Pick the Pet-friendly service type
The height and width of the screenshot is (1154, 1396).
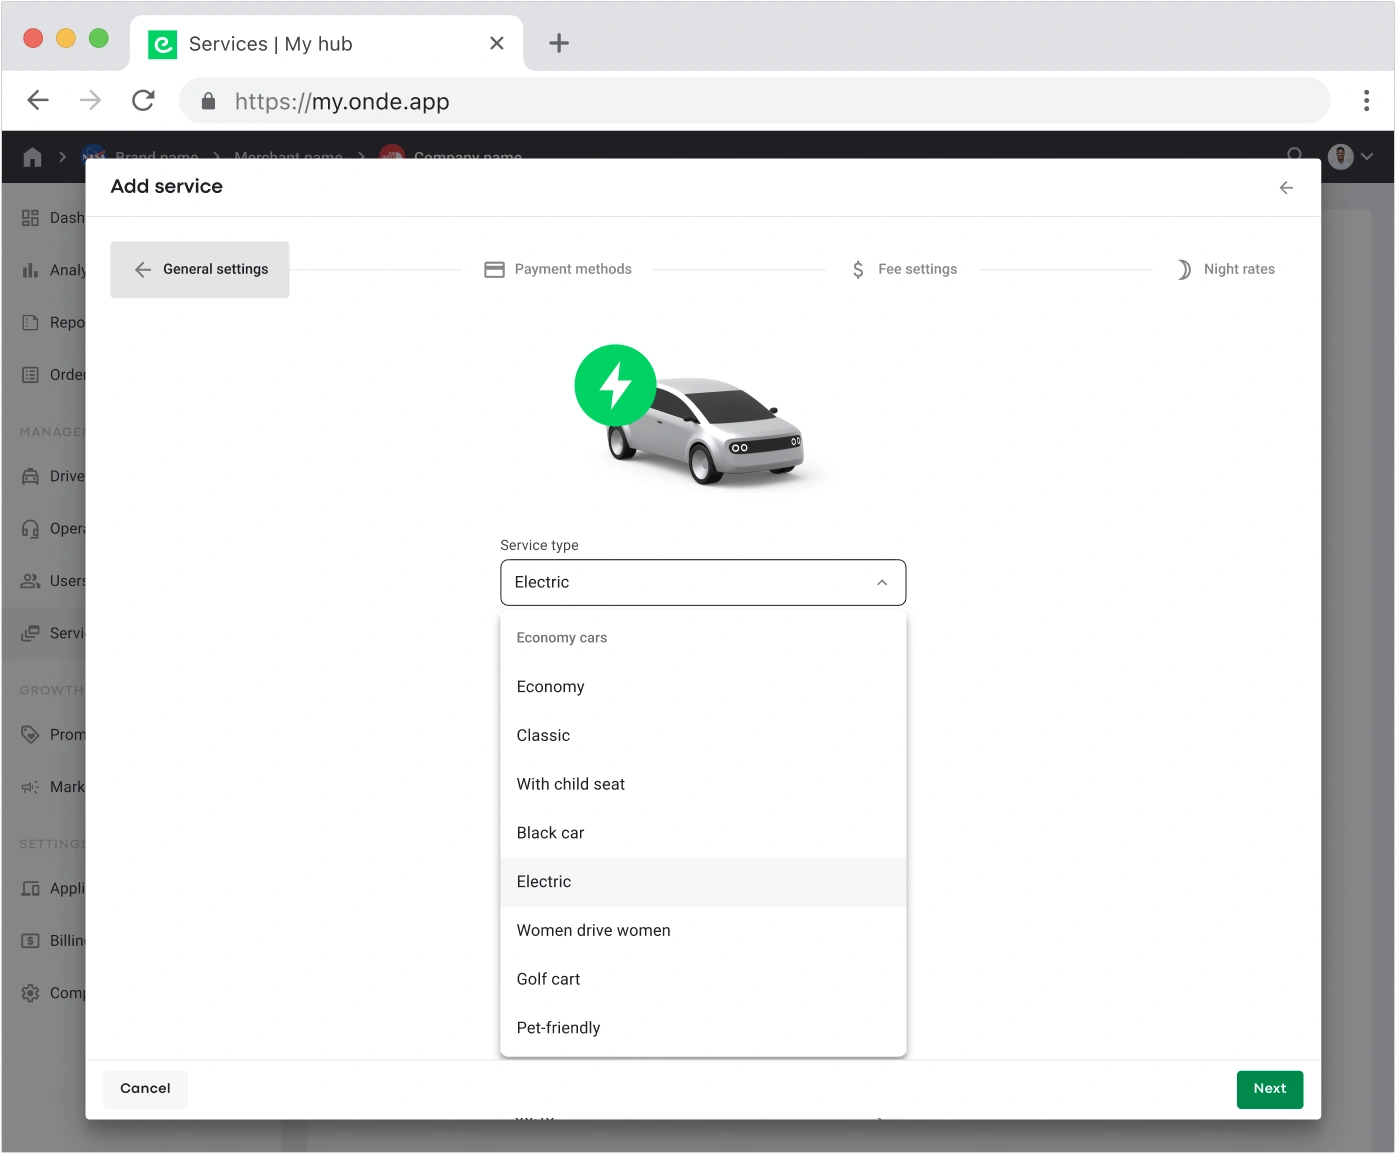pyautogui.click(x=558, y=1028)
